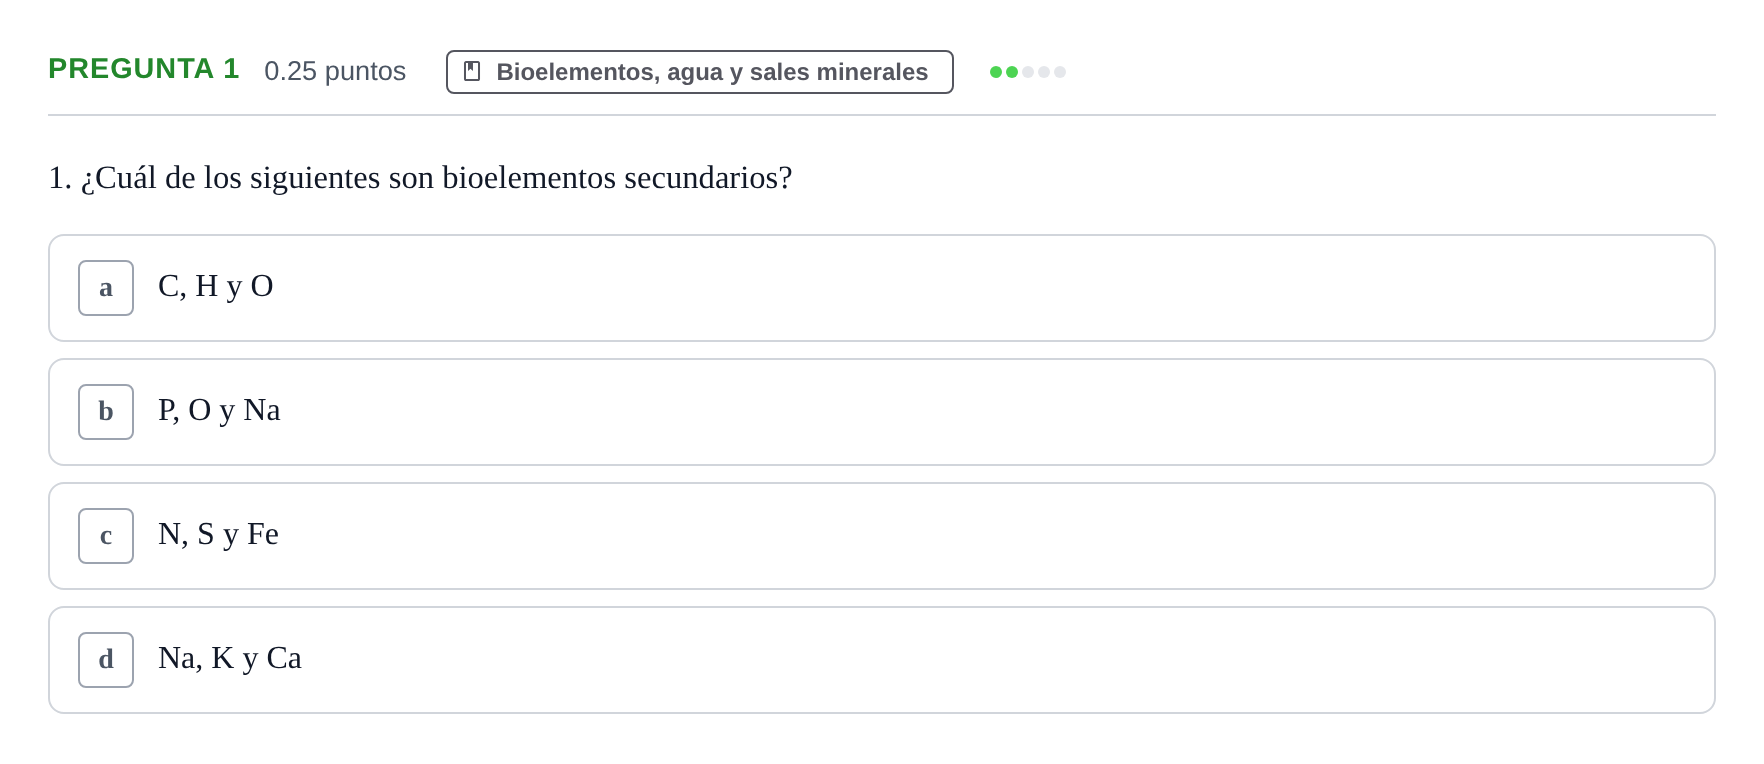Click the book icon in the topic tag

472,71
